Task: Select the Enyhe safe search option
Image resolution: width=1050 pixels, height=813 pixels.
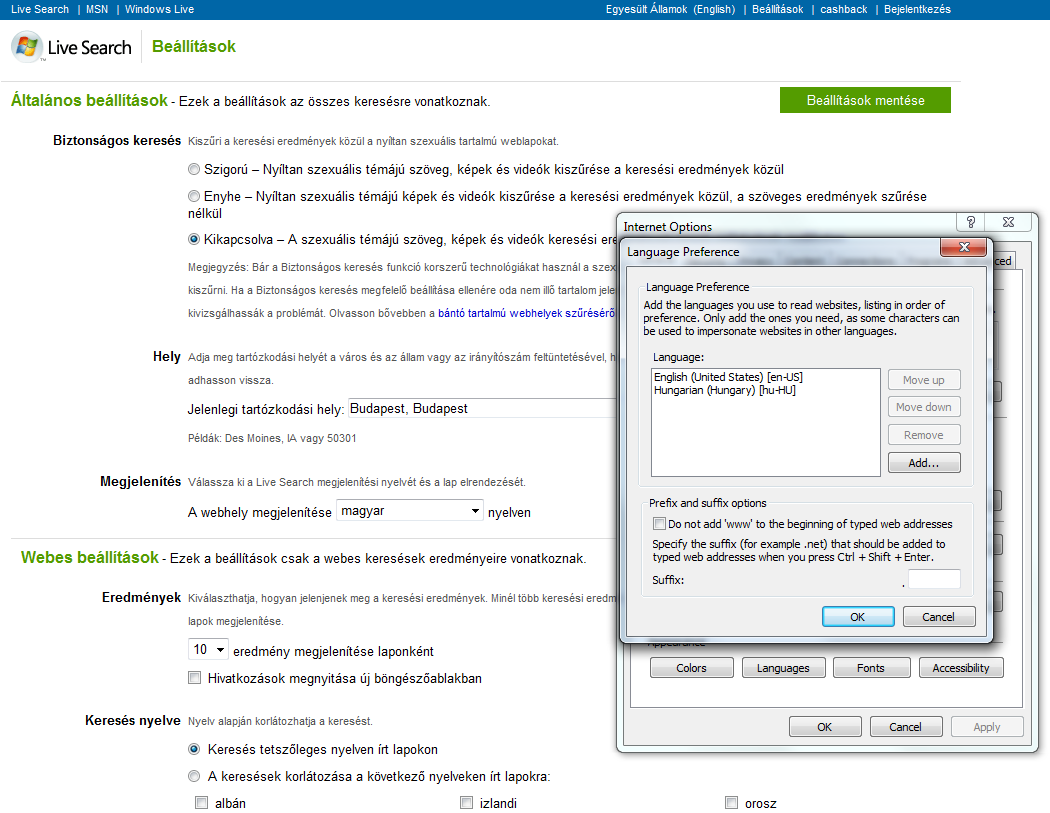Action: click(194, 196)
